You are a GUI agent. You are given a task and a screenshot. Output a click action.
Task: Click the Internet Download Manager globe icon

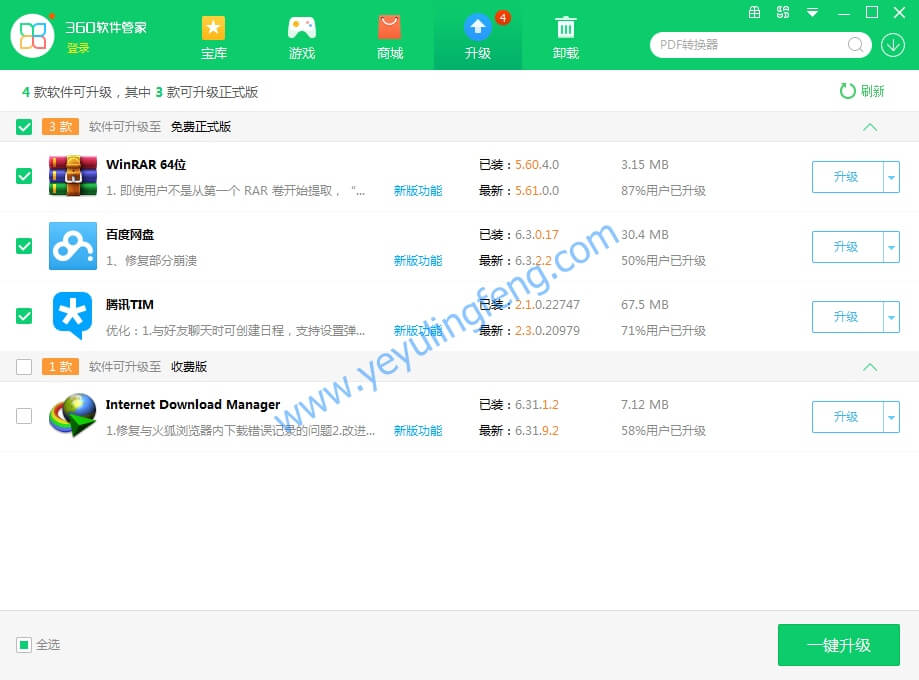point(73,416)
